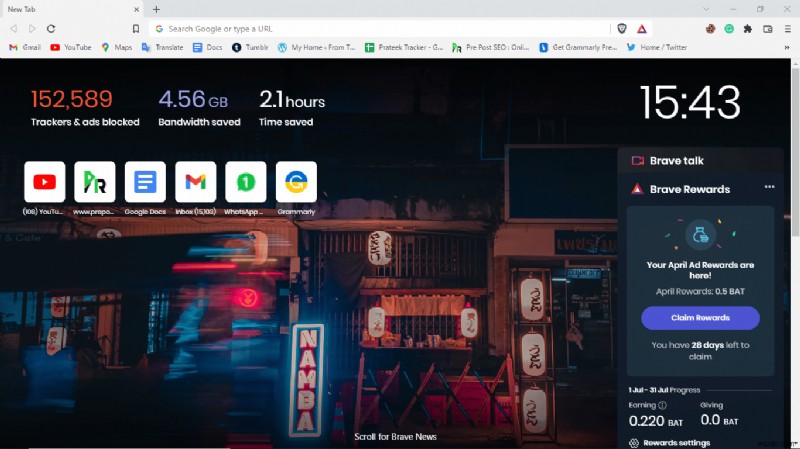Bookmark this page with the bookmark icon
The image size is (800, 449).
click(136, 29)
